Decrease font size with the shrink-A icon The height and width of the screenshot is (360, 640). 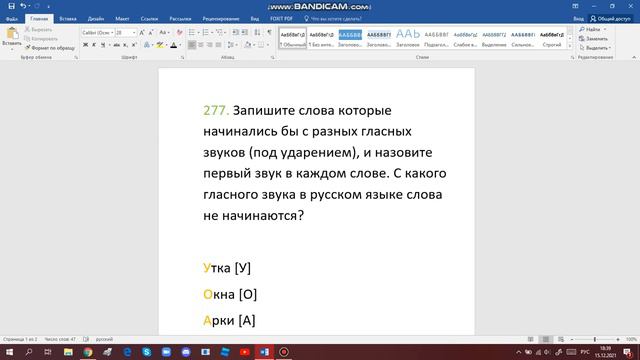151,33
